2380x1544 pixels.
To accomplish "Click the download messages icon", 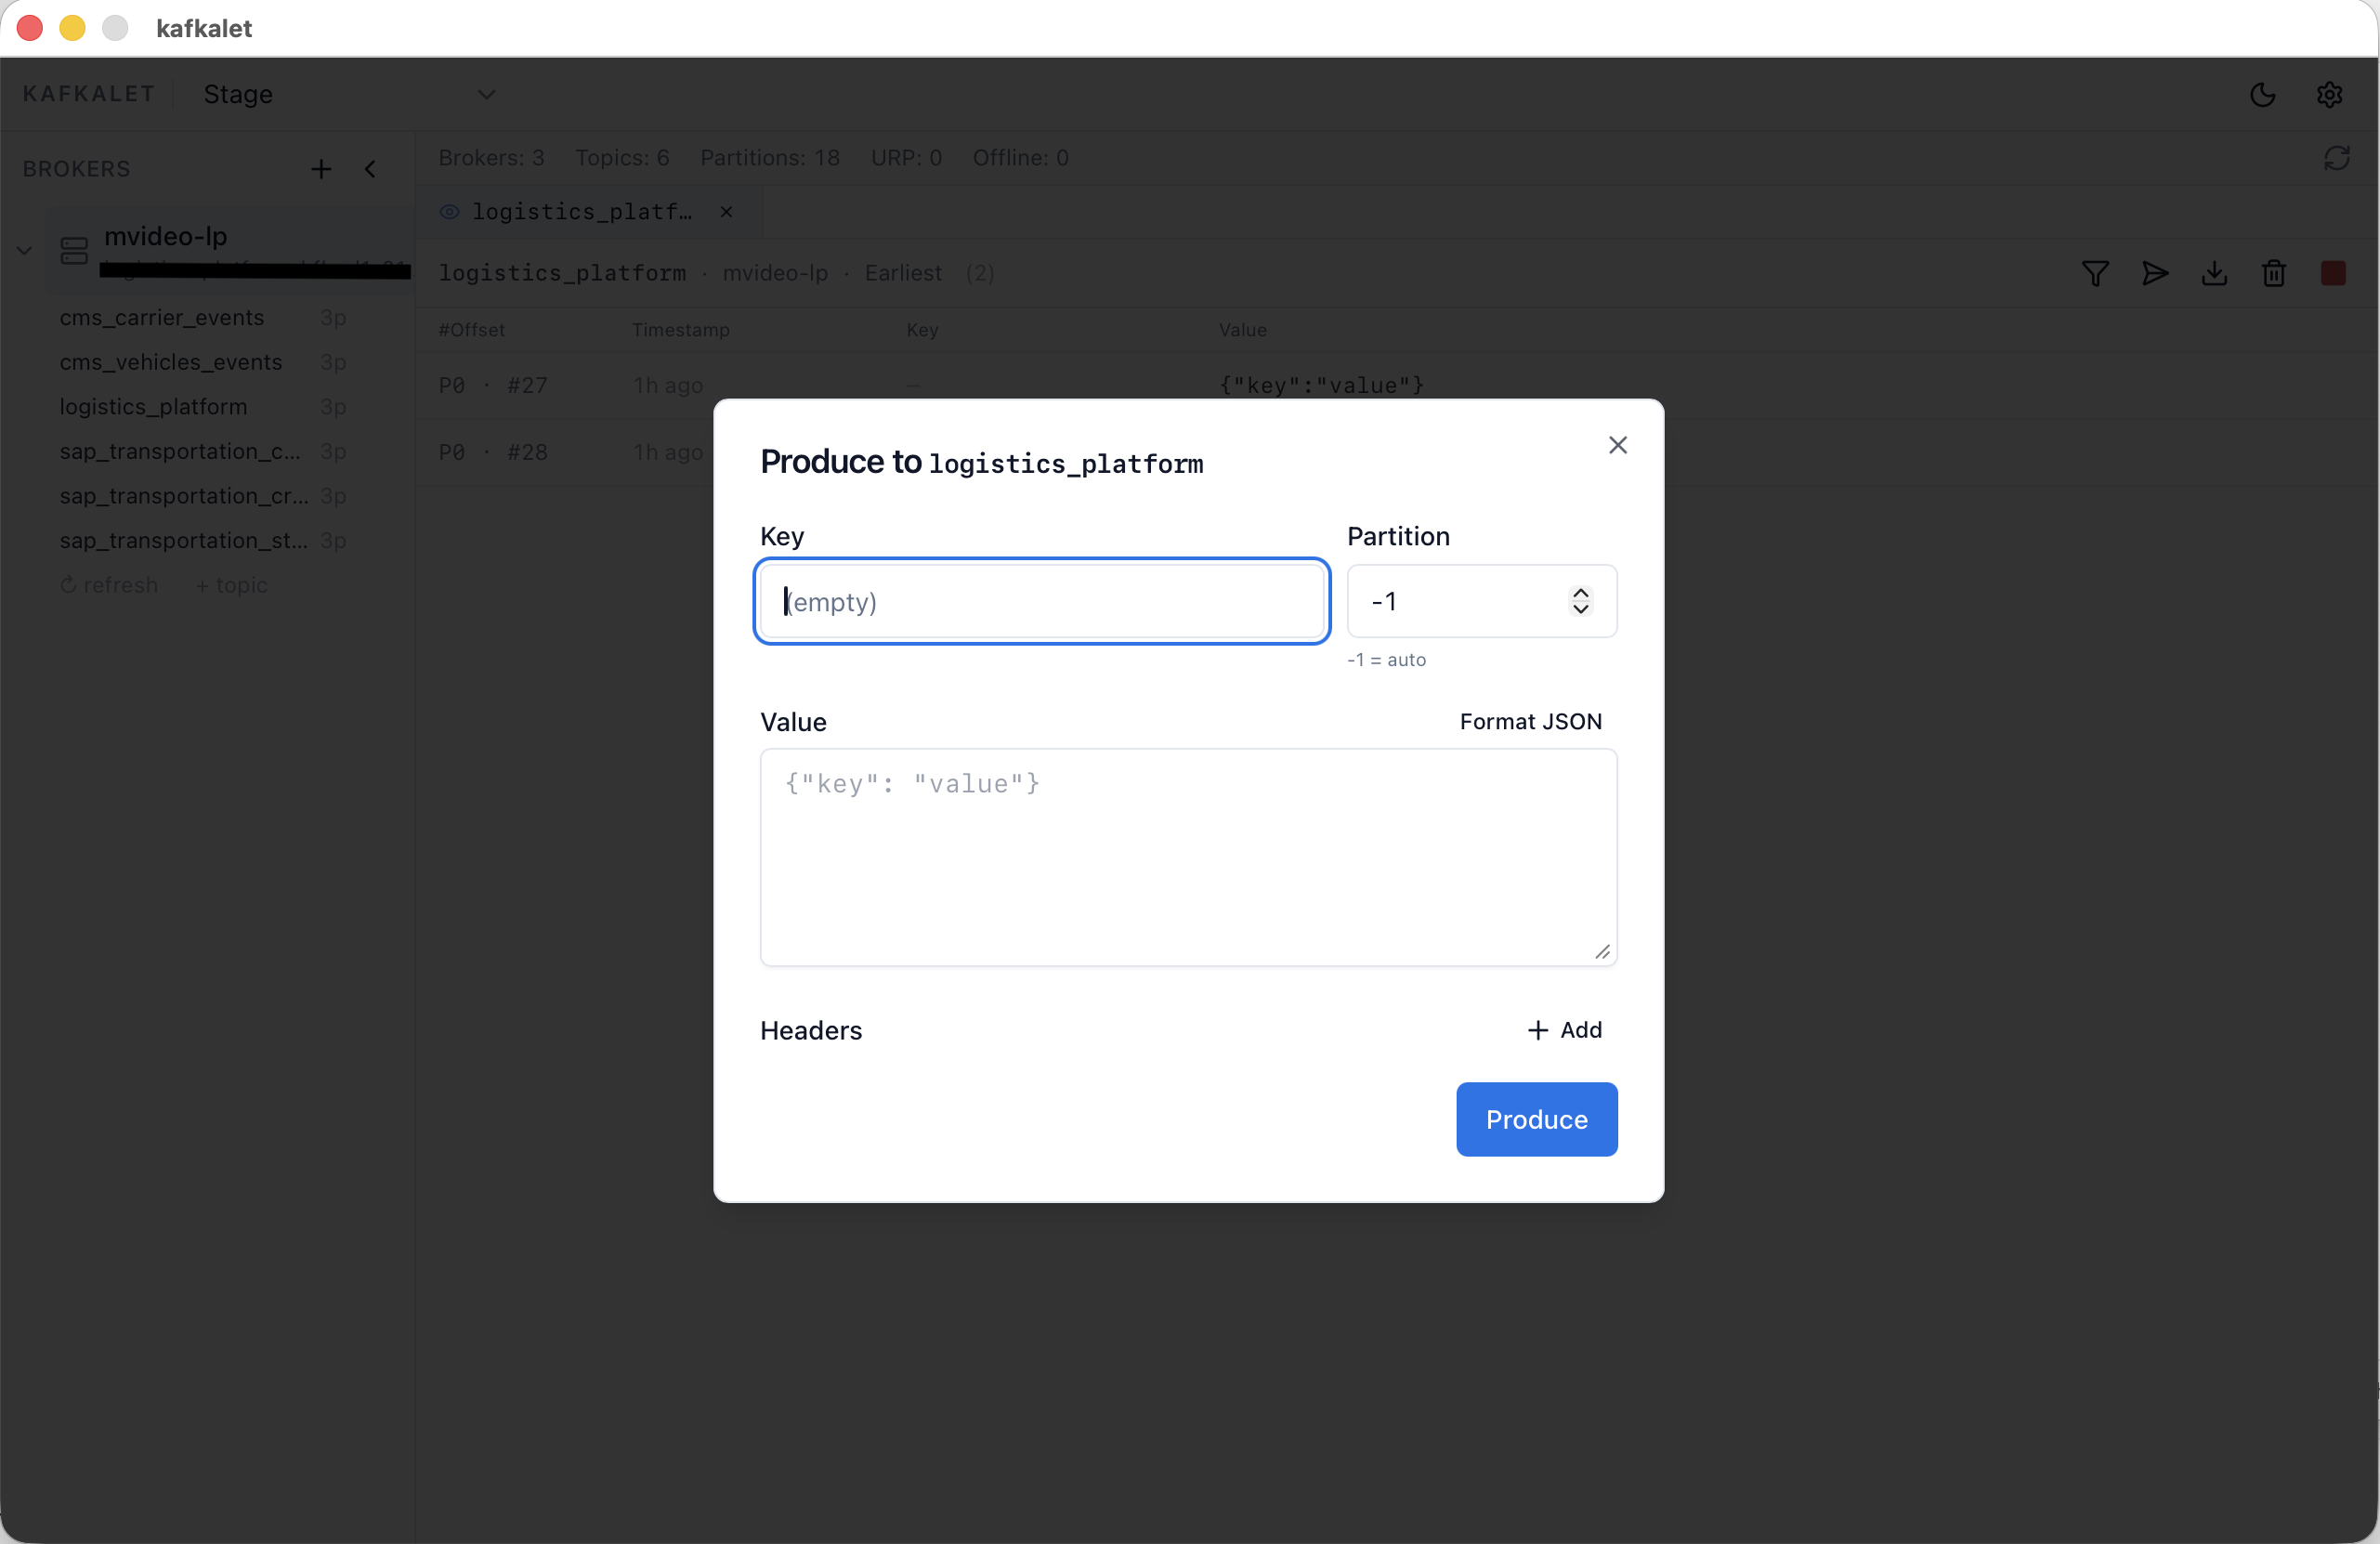I will coord(2214,273).
